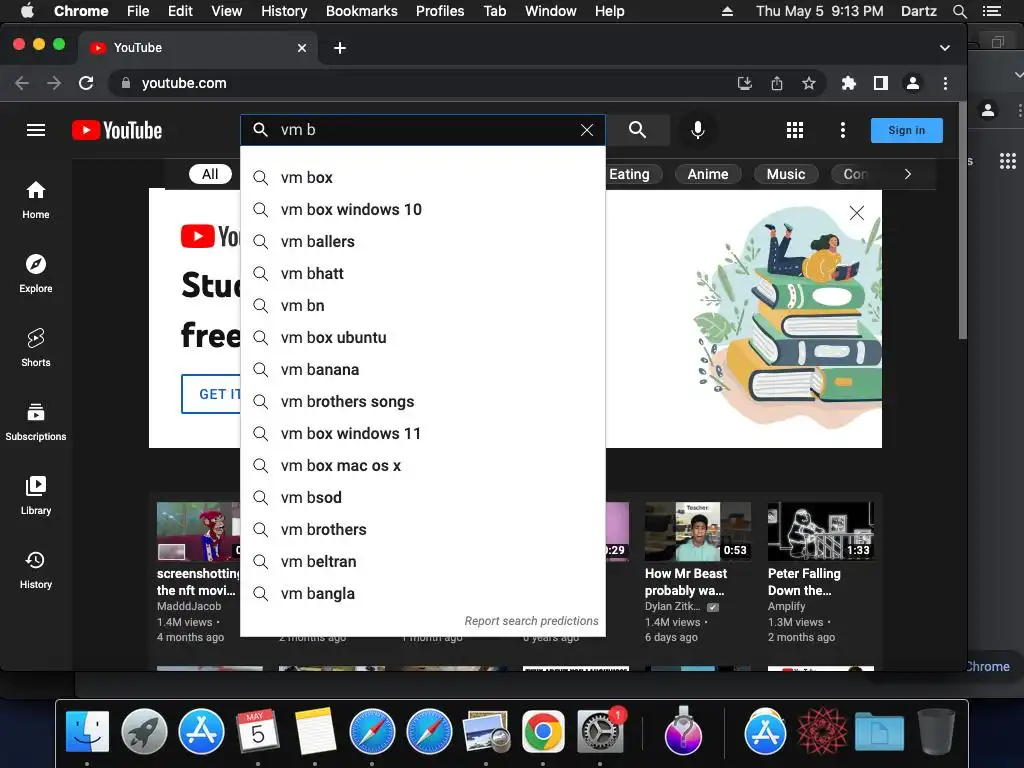Click Report search predictions link
This screenshot has width=1024, height=768.
[531, 621]
